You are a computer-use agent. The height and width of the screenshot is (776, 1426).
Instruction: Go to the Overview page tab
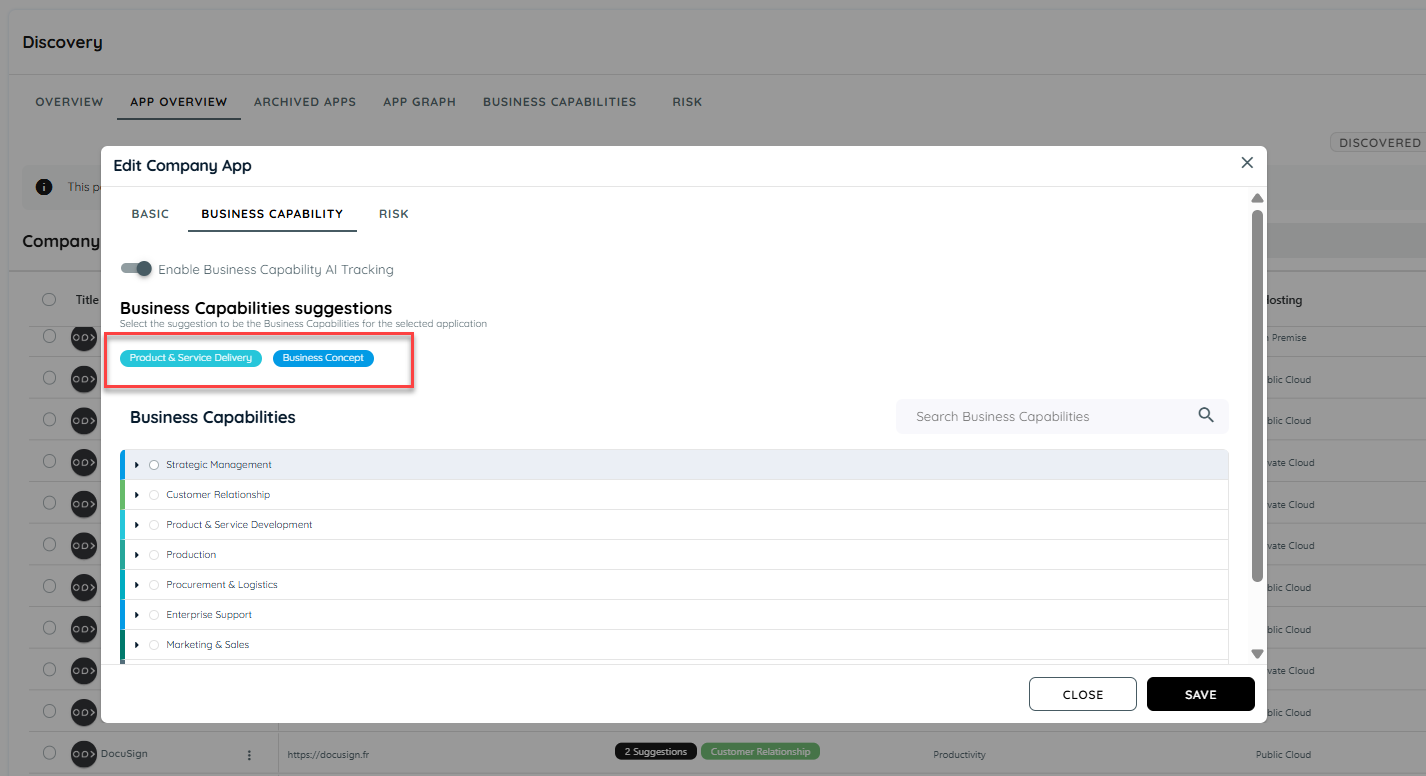(x=69, y=102)
